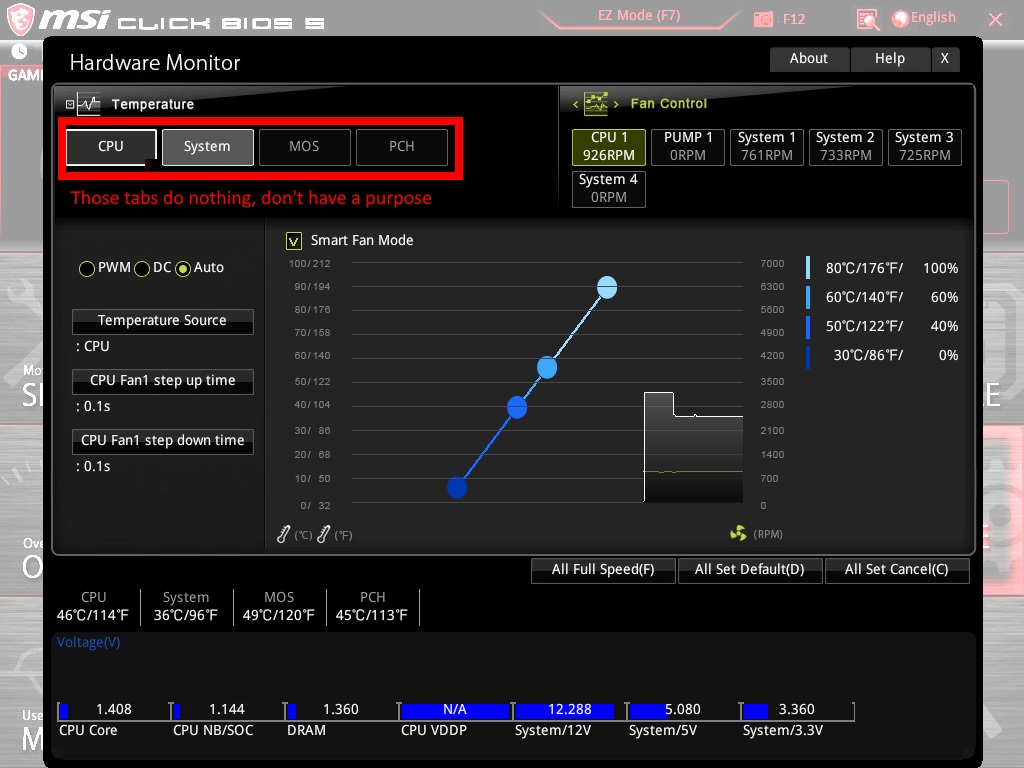Click the CPU 46°C/114°F temperature reading
This screenshot has height=768, width=1024.
93,607
